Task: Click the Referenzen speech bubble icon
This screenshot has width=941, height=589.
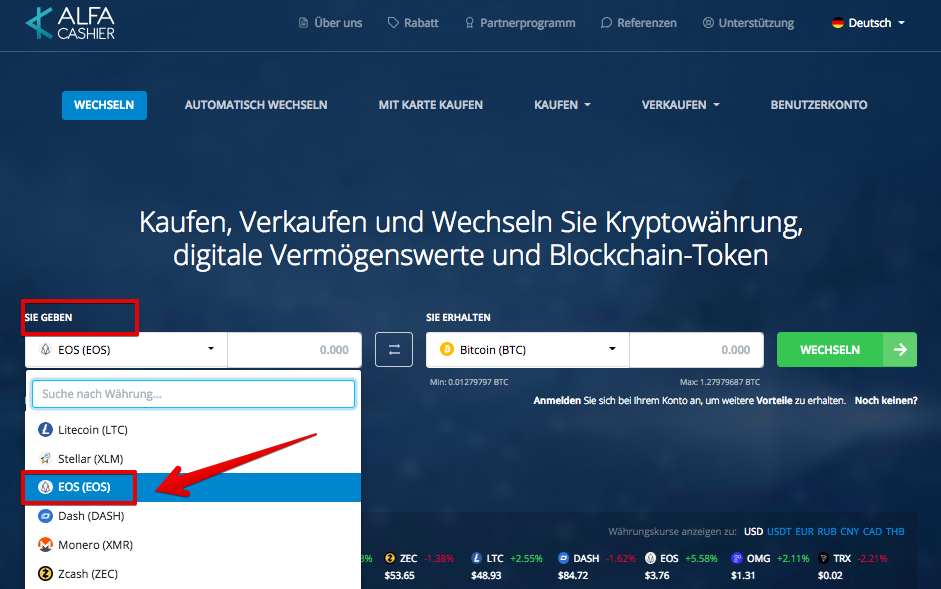Action: (606, 23)
